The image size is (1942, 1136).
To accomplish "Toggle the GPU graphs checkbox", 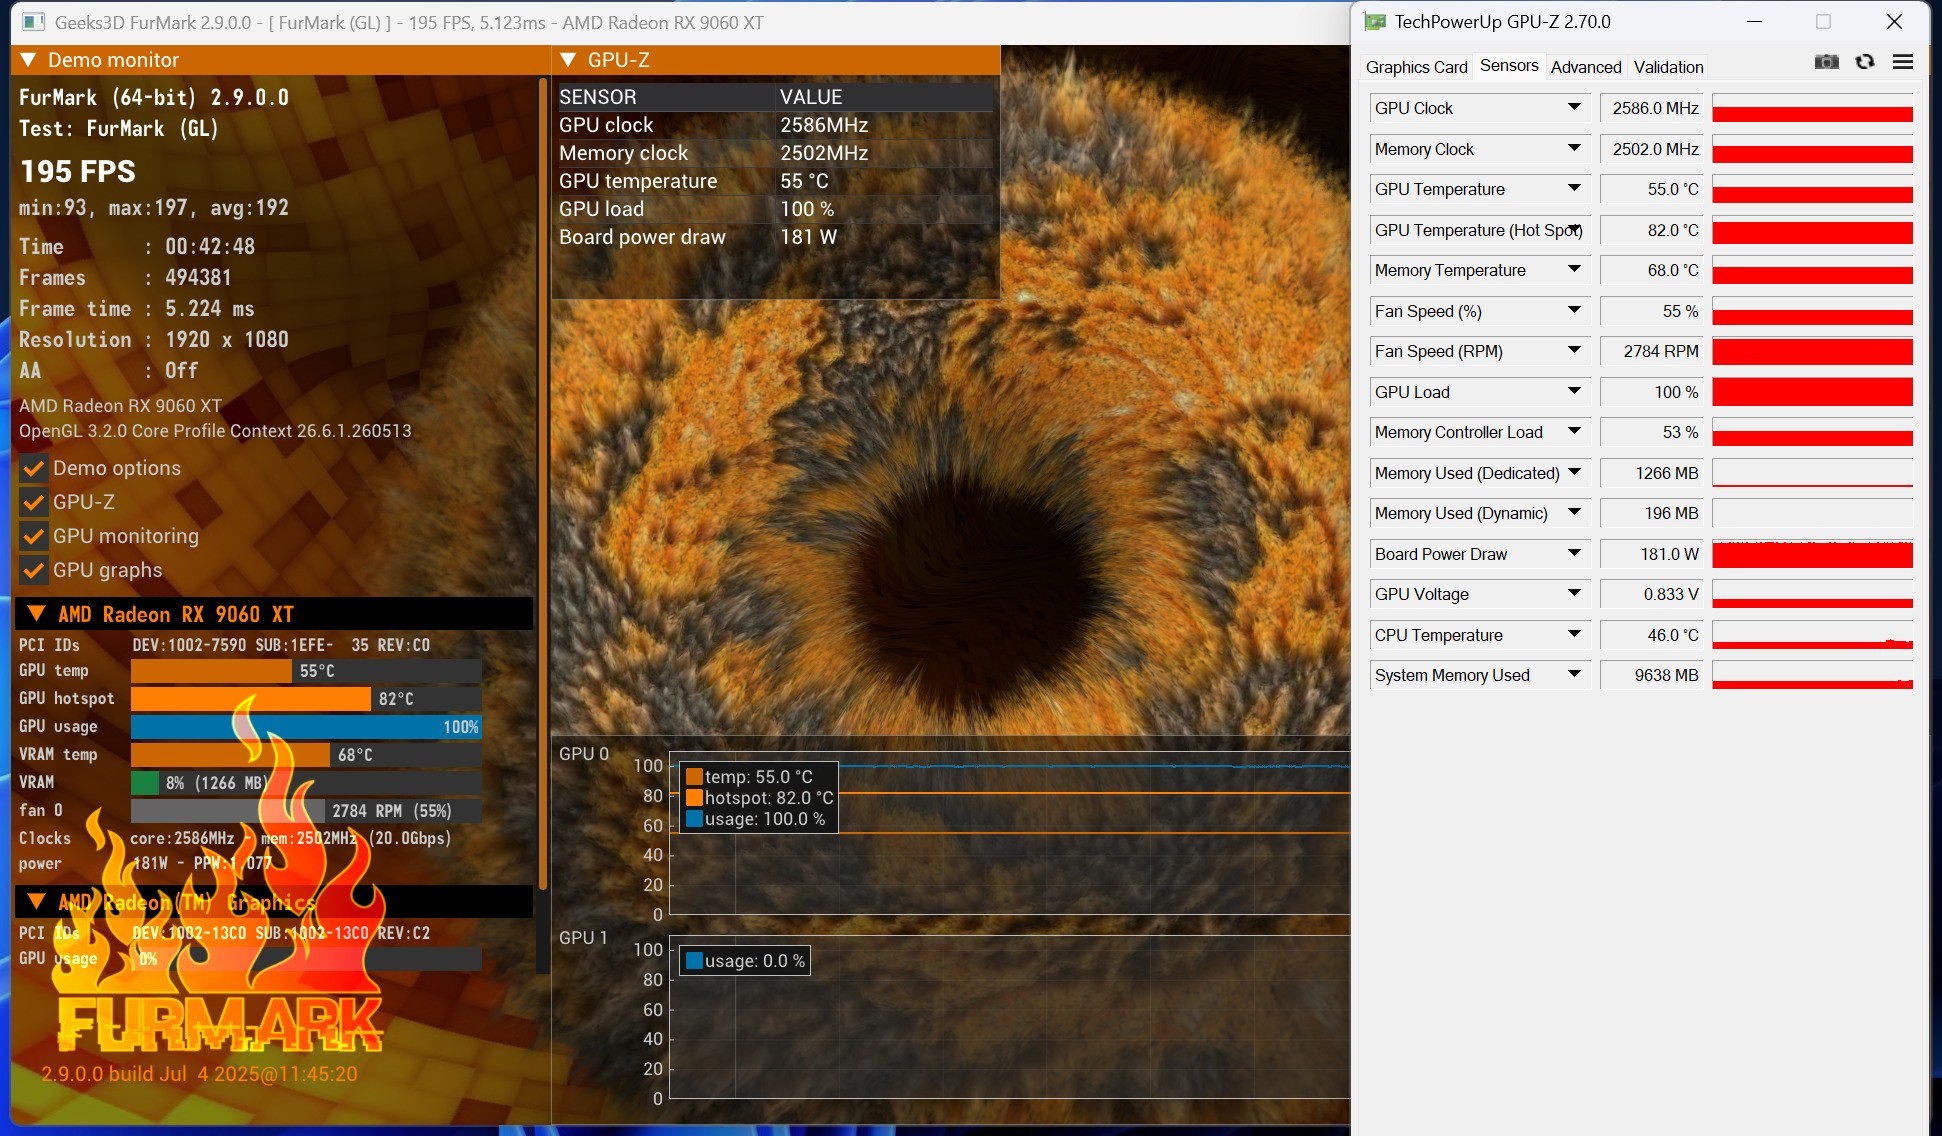I will coord(34,570).
